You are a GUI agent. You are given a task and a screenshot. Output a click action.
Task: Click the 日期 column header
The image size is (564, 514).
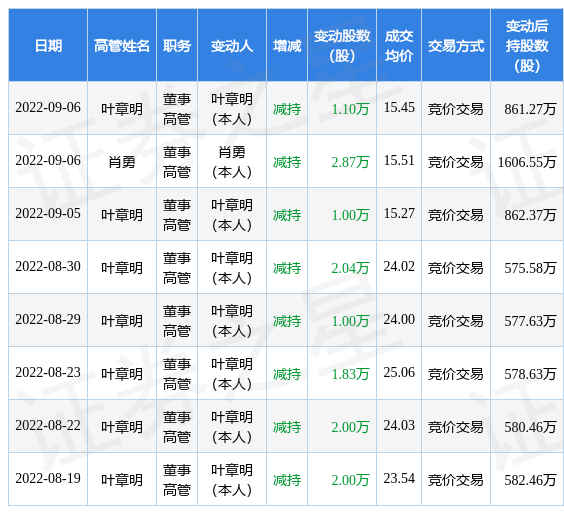[48, 46]
